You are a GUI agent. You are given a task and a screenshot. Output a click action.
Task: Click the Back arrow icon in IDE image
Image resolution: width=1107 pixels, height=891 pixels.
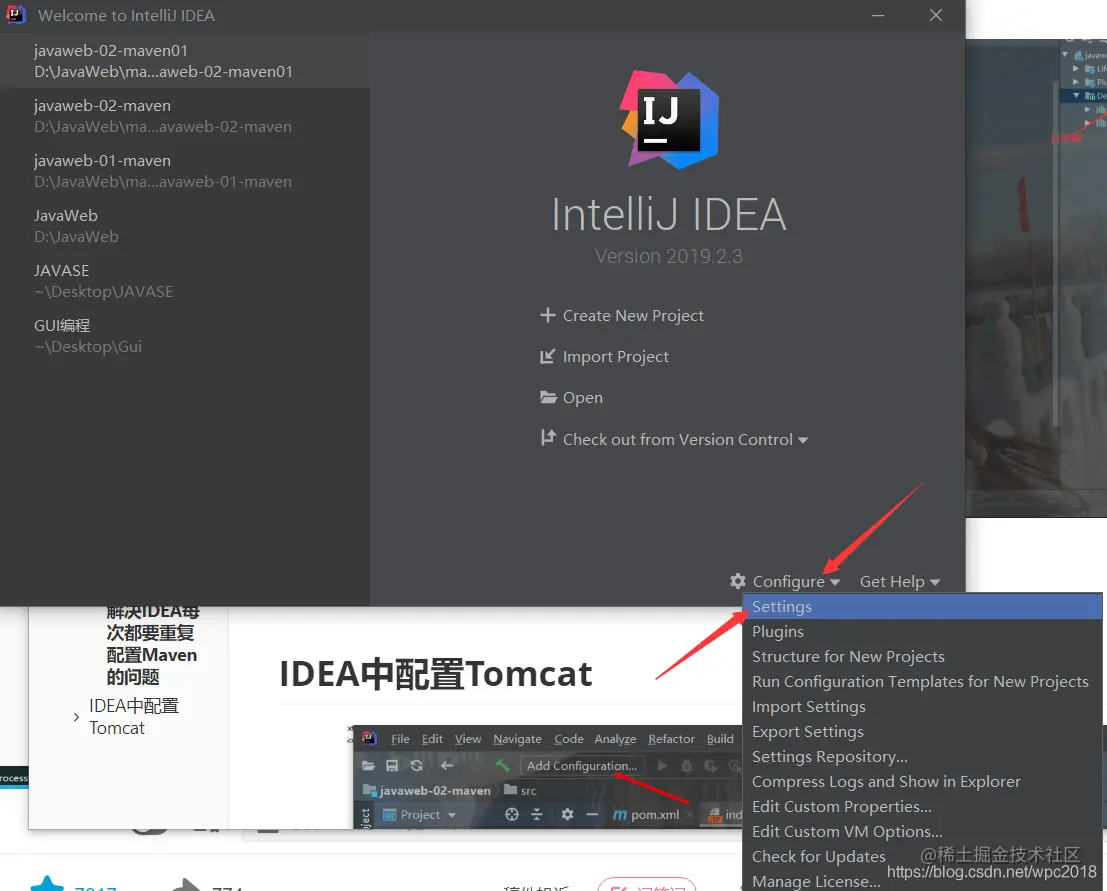coord(447,765)
